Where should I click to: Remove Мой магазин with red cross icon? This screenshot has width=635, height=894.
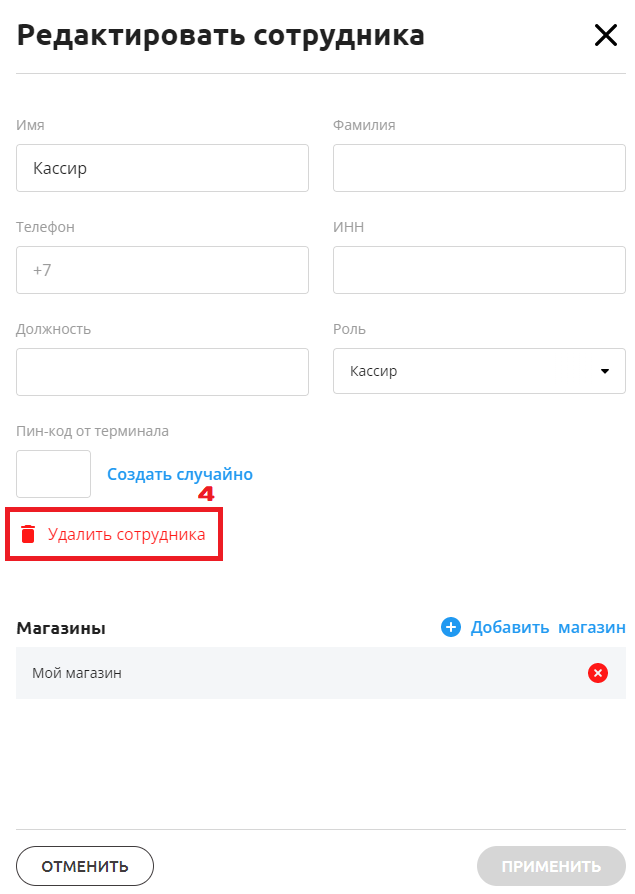(x=598, y=673)
